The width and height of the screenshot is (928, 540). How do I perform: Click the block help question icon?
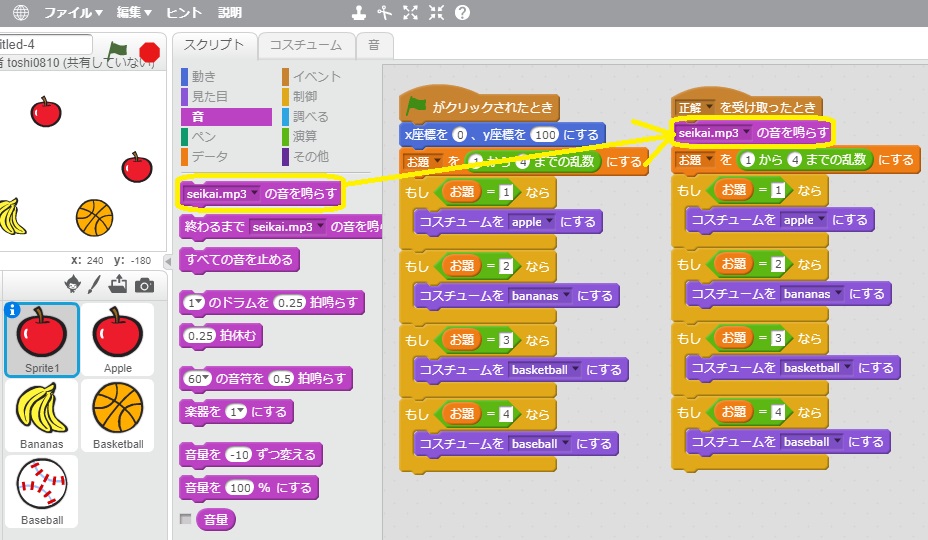pyautogui.click(x=462, y=12)
